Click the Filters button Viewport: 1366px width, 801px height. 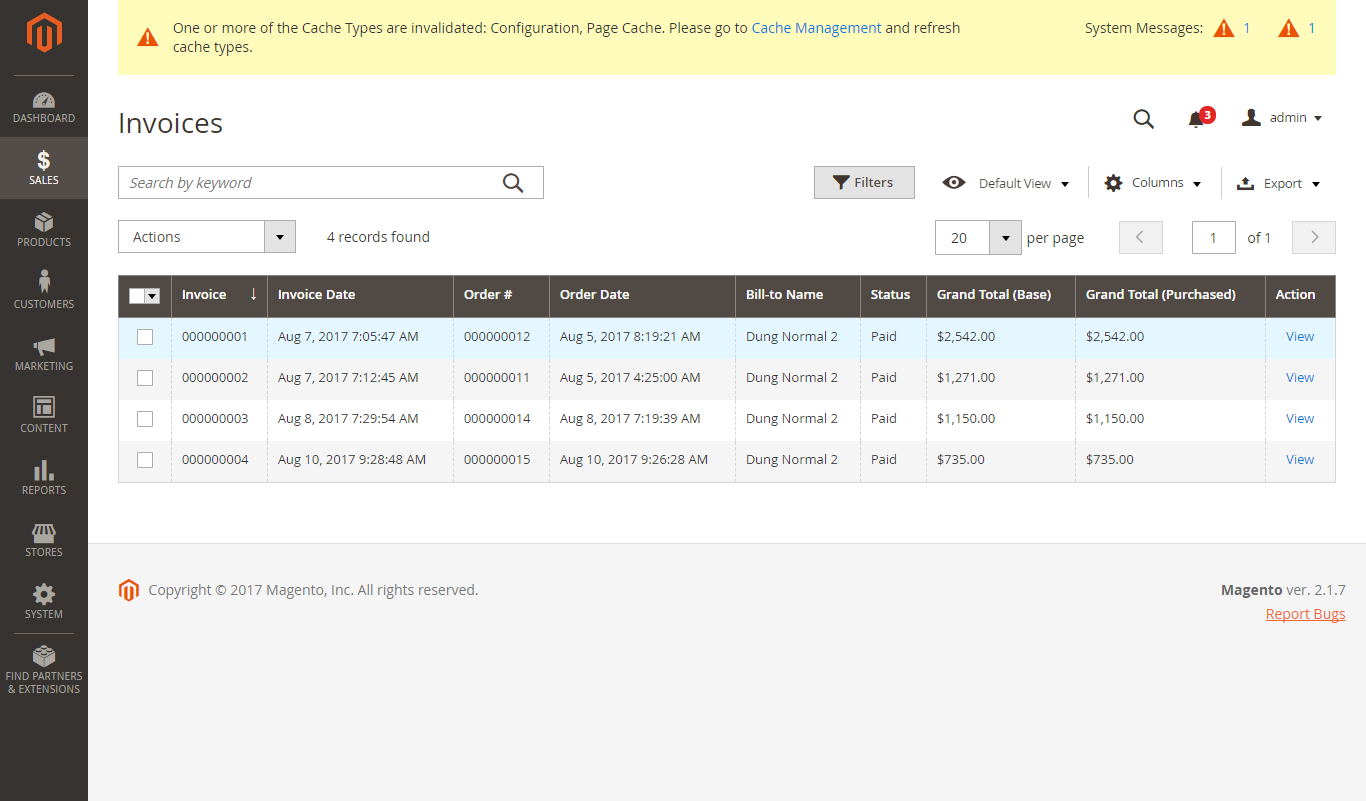click(x=864, y=183)
